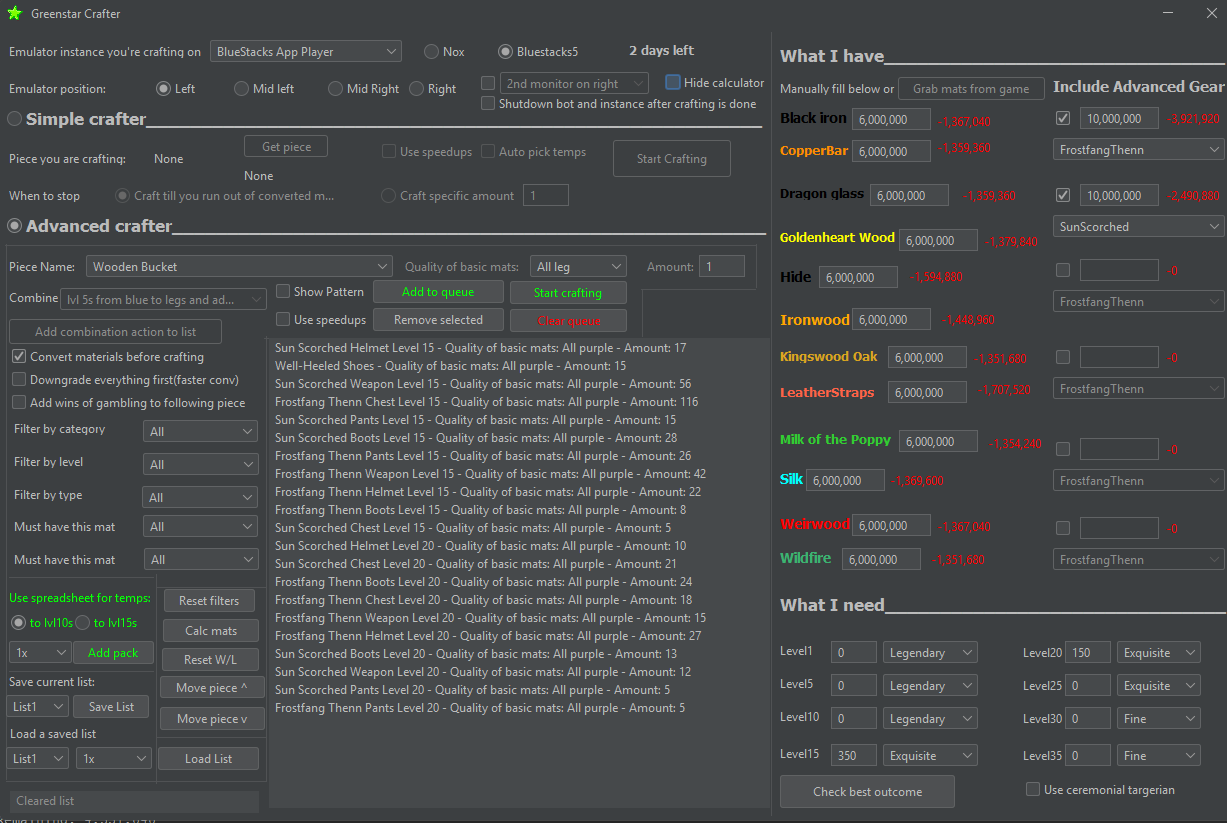
Task: Select queue row Well-Heeled Shoes
Action: (x=450, y=366)
